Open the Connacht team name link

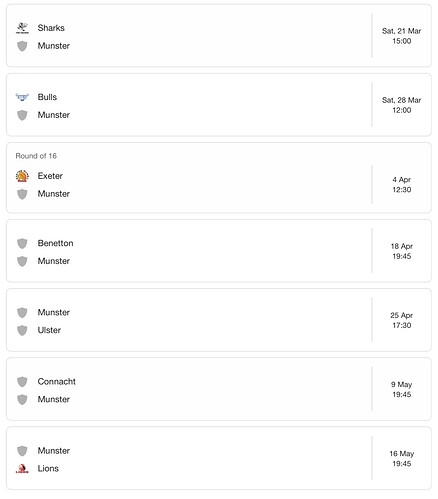click(x=57, y=382)
